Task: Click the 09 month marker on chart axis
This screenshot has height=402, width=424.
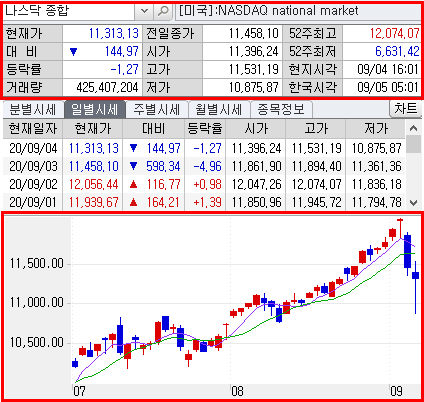Action: [x=396, y=391]
